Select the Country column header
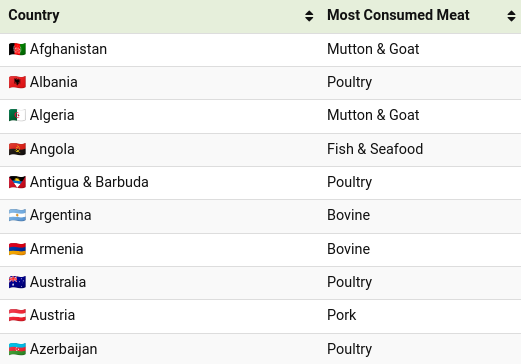 pos(159,16)
